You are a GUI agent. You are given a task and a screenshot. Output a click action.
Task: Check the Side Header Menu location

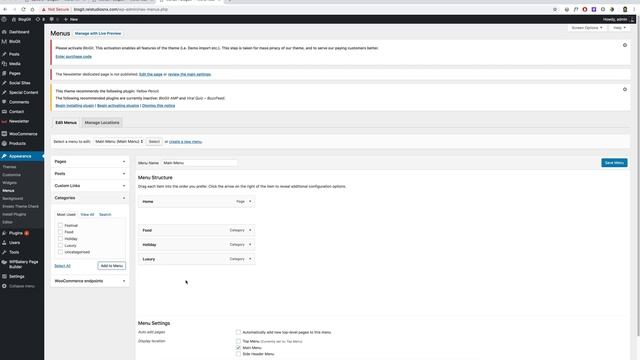point(238,354)
